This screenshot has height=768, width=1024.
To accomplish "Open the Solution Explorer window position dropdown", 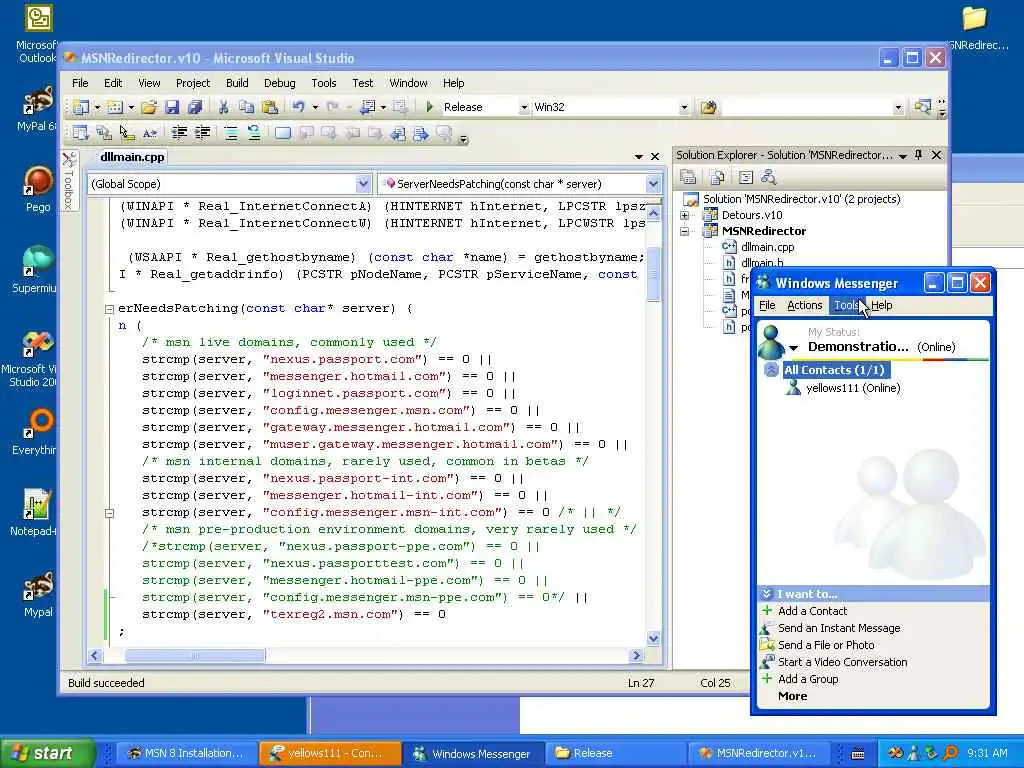I will (x=903, y=155).
